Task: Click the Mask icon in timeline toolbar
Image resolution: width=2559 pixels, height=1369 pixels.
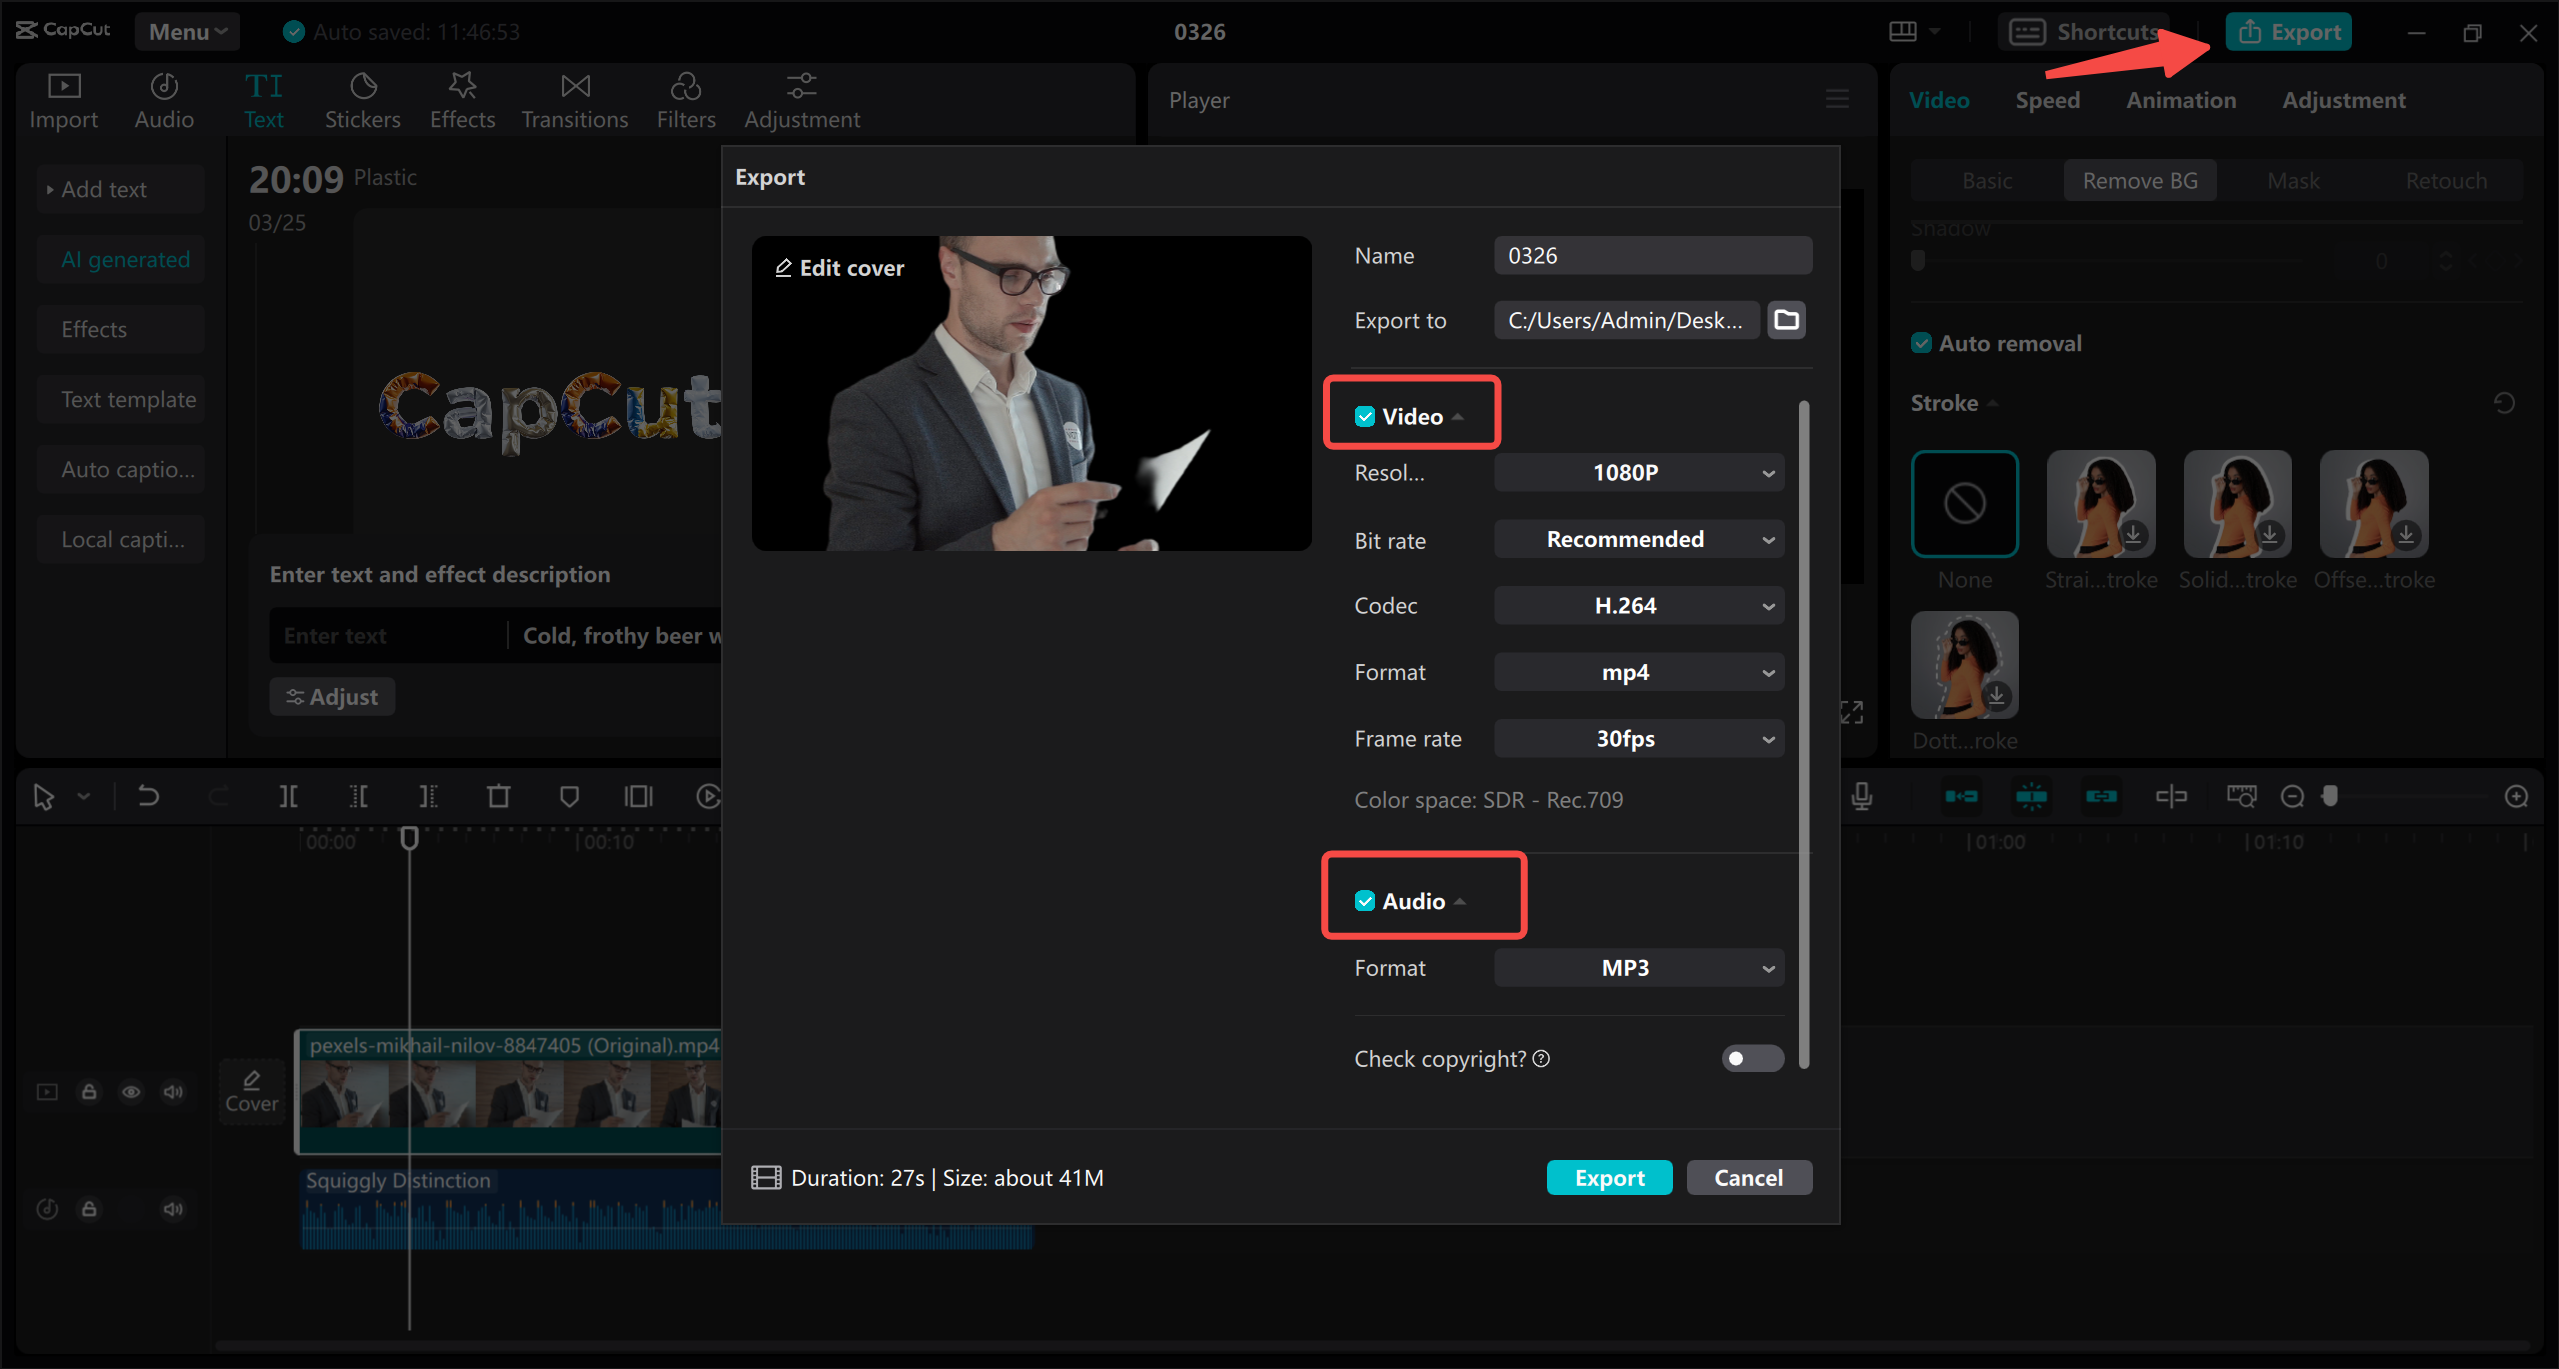Action: pyautogui.click(x=569, y=796)
